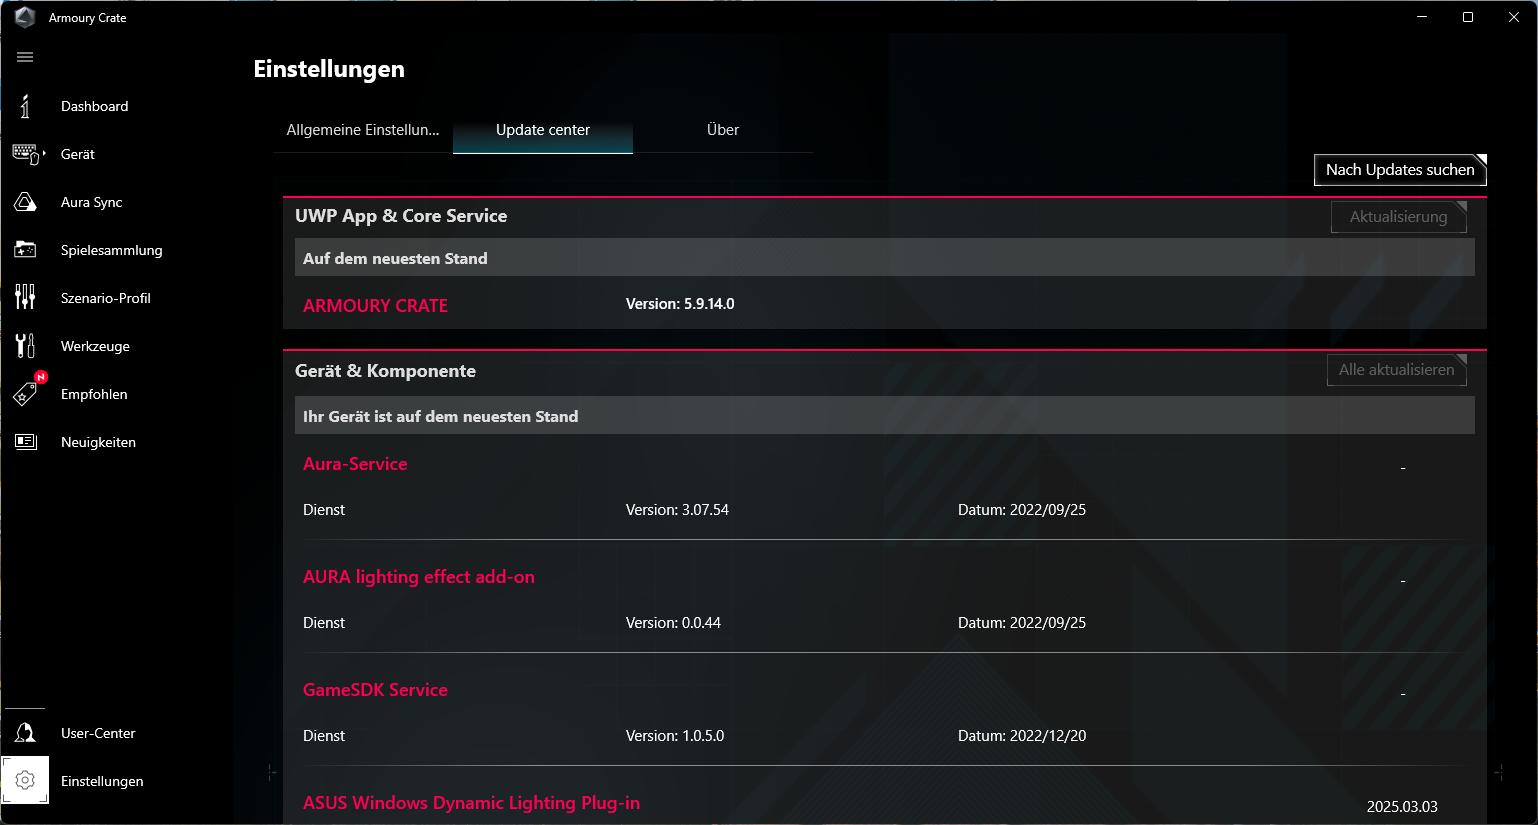The image size is (1538, 825).
Task: Open Dashboard via its sidebar icon
Action: pos(25,106)
